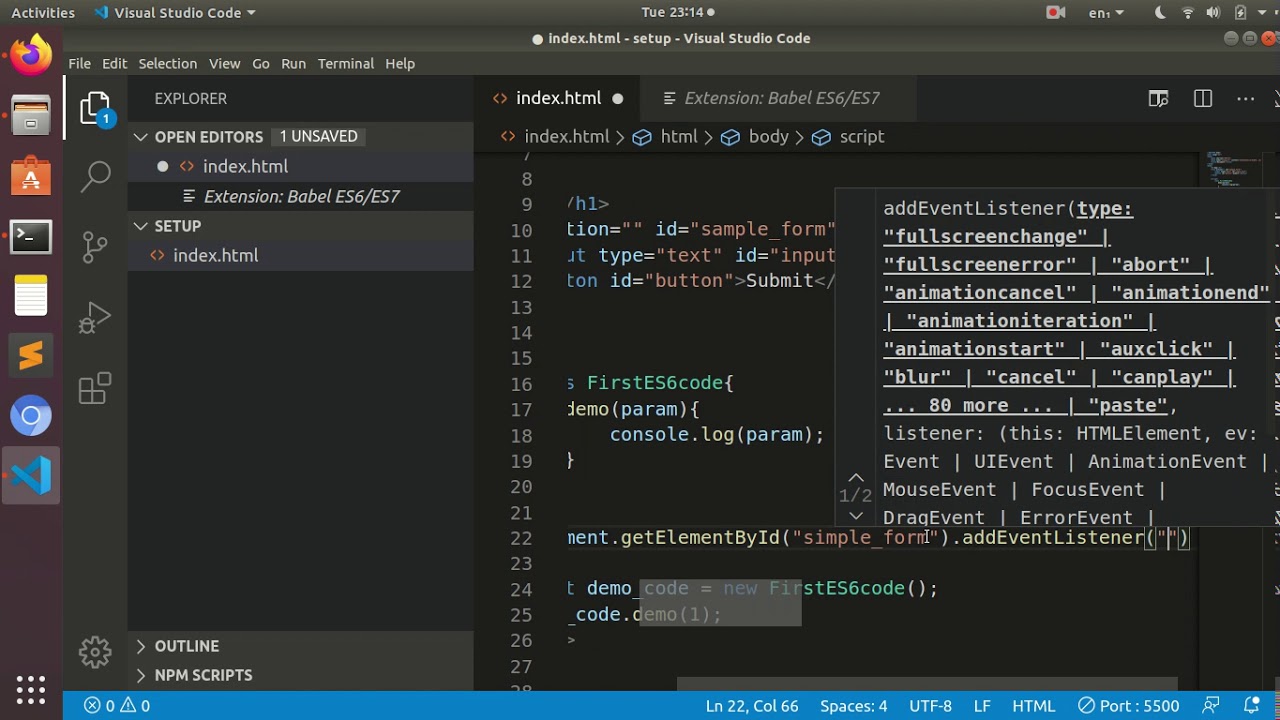Viewport: 1280px width, 720px height.
Task: Open the Search view icon
Action: (95, 176)
